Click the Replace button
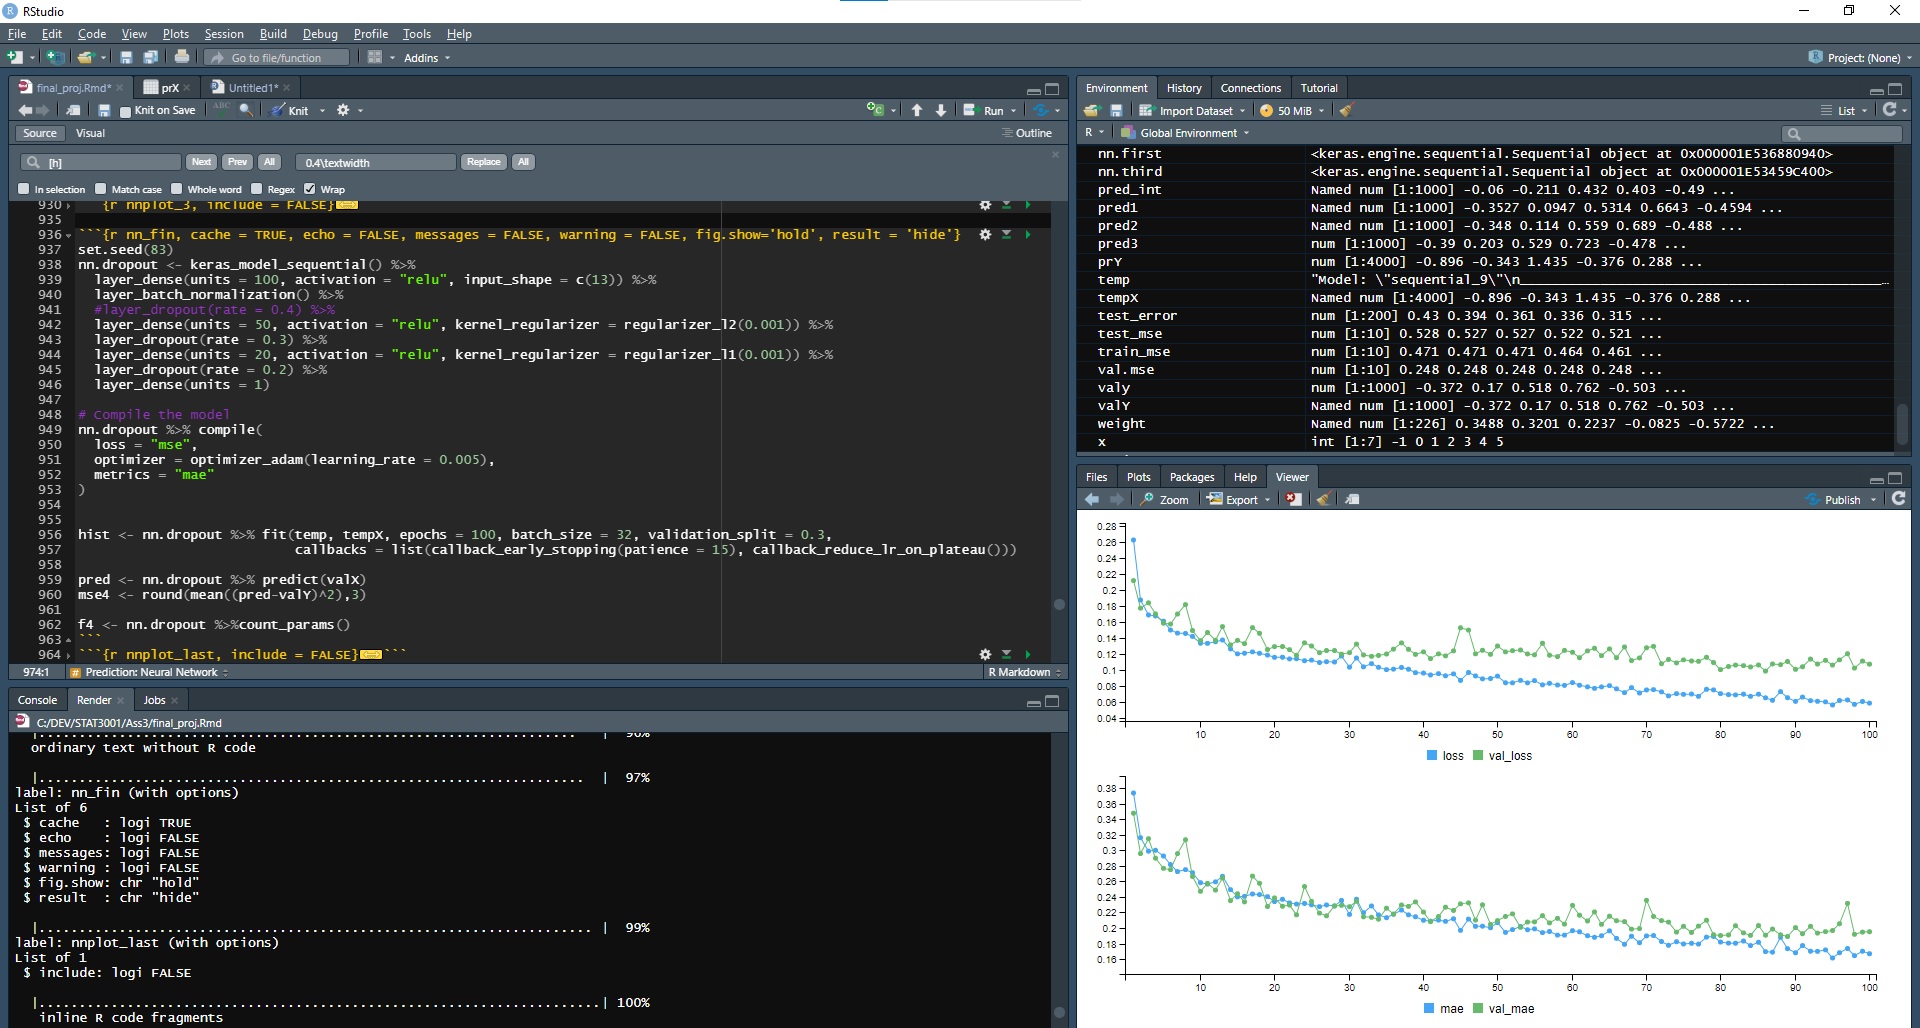 (483, 162)
